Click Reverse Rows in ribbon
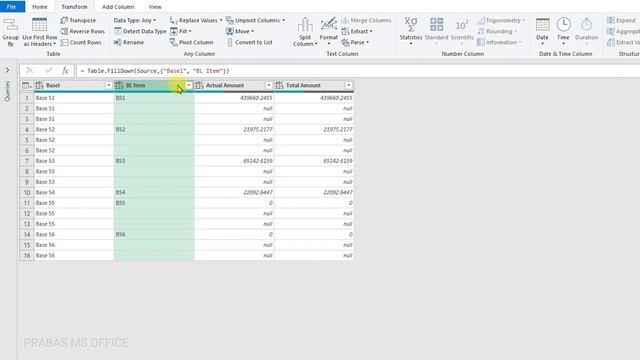This screenshot has width=640, height=360. click(82, 31)
